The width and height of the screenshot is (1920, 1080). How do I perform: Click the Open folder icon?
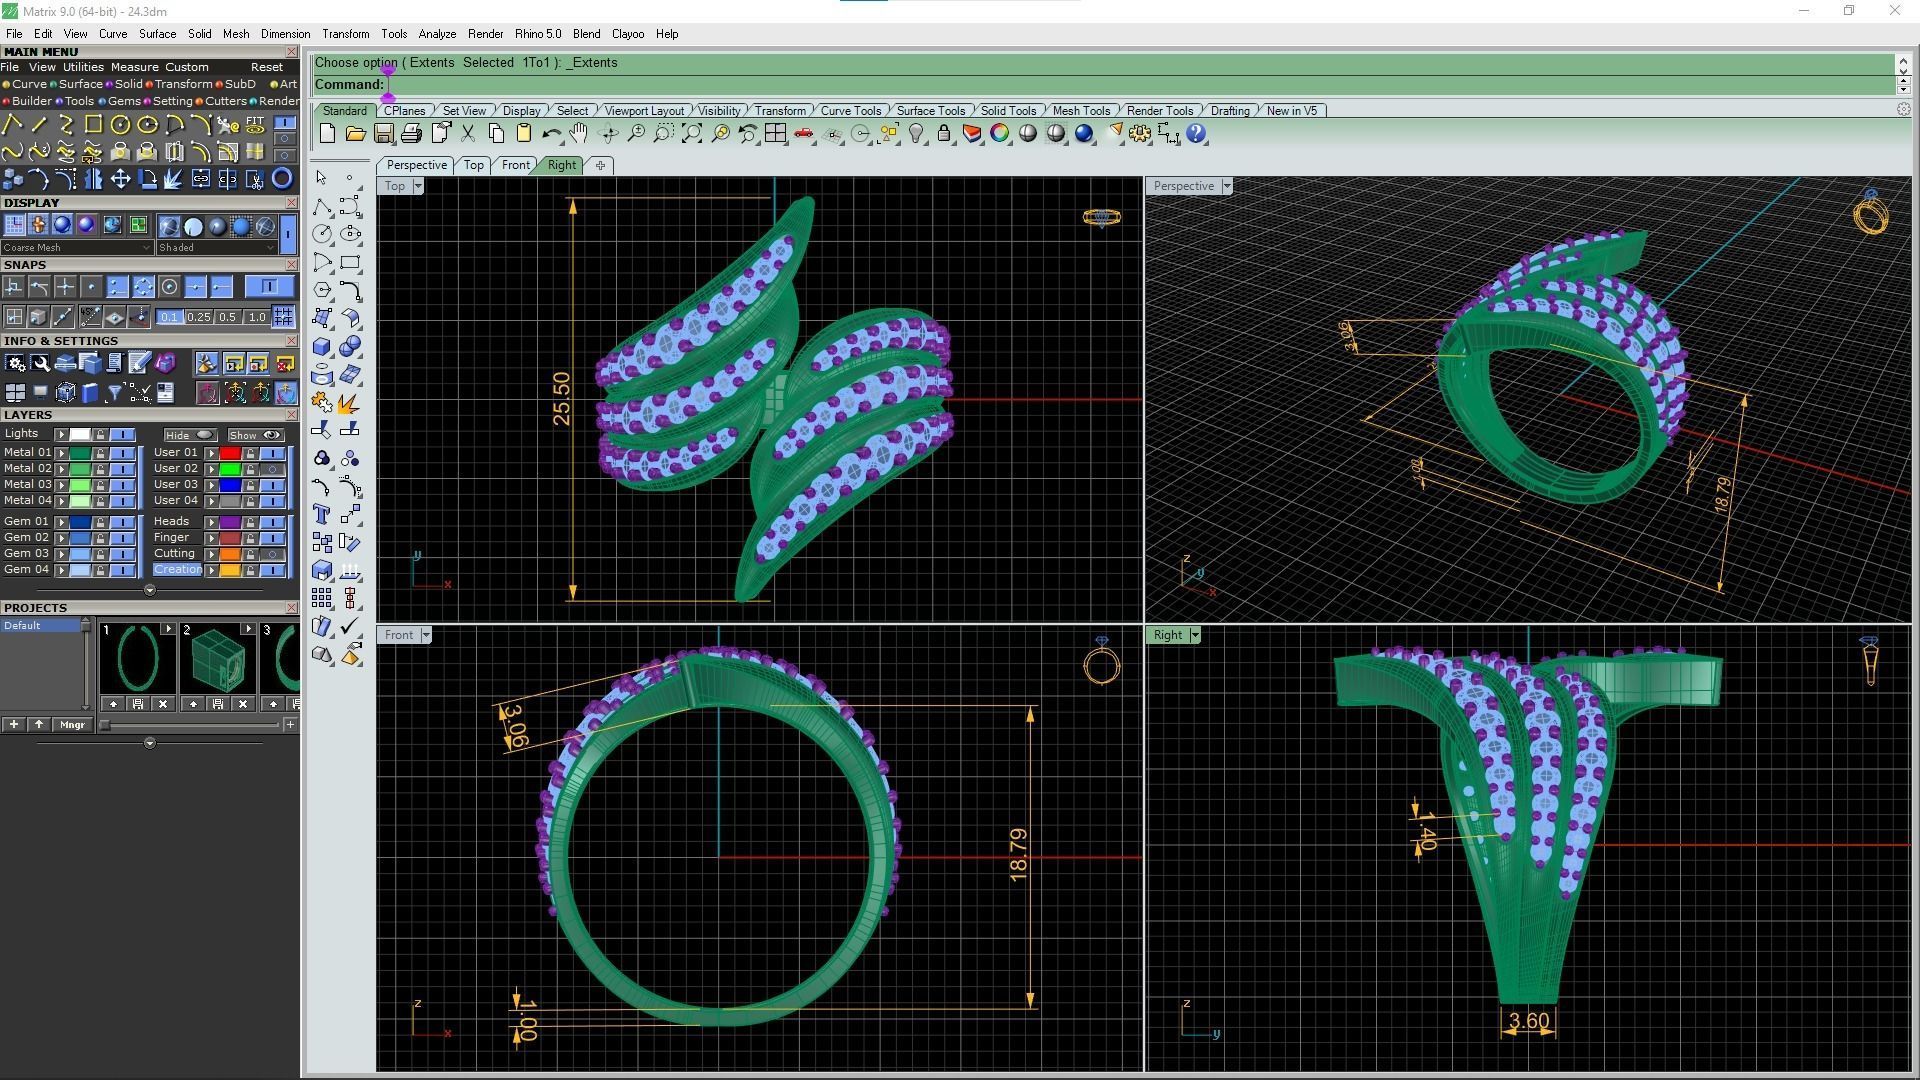pyautogui.click(x=355, y=133)
